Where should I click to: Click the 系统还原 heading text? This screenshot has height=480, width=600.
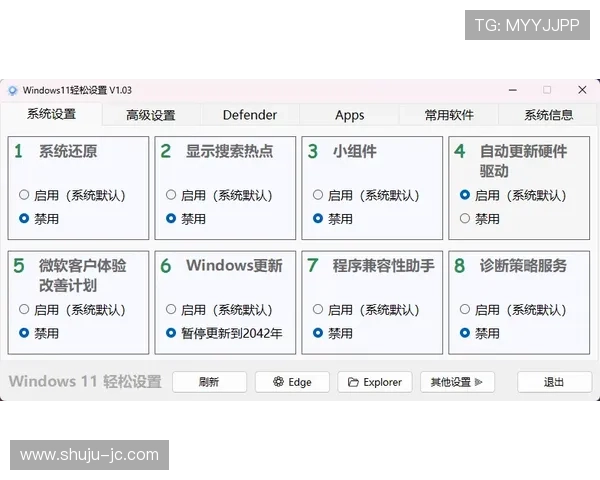(x=68, y=151)
